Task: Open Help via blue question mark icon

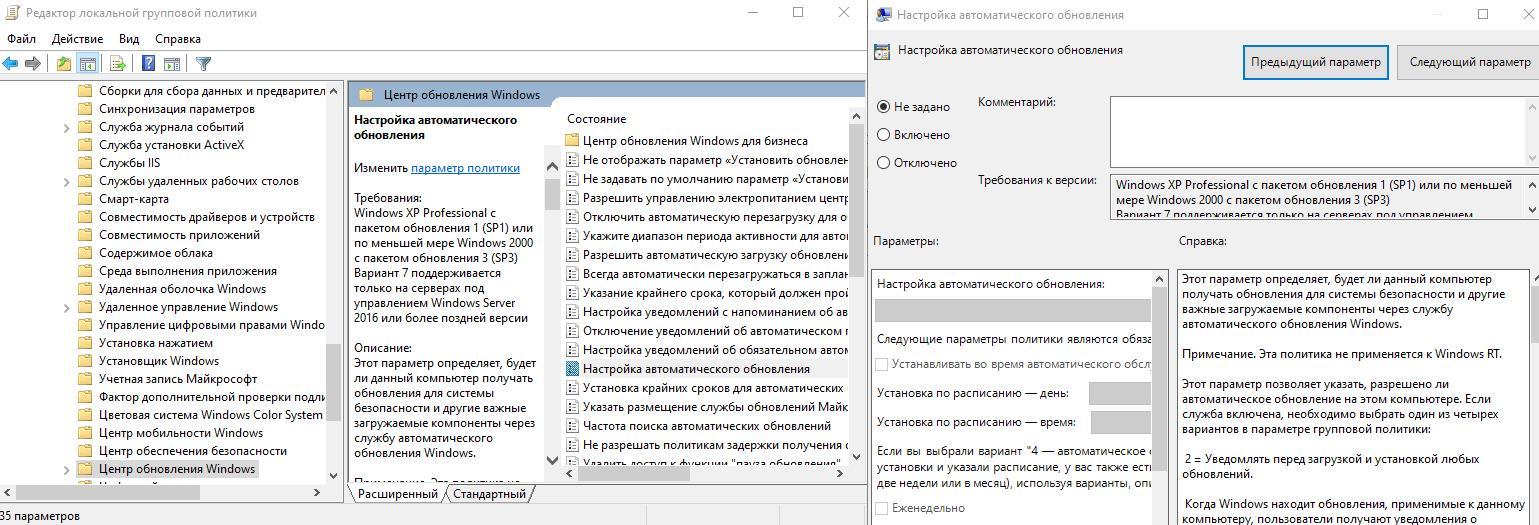Action: (148, 64)
